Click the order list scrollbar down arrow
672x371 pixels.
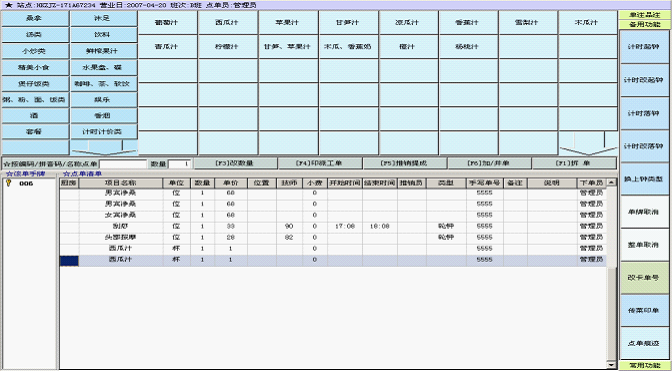[612, 365]
